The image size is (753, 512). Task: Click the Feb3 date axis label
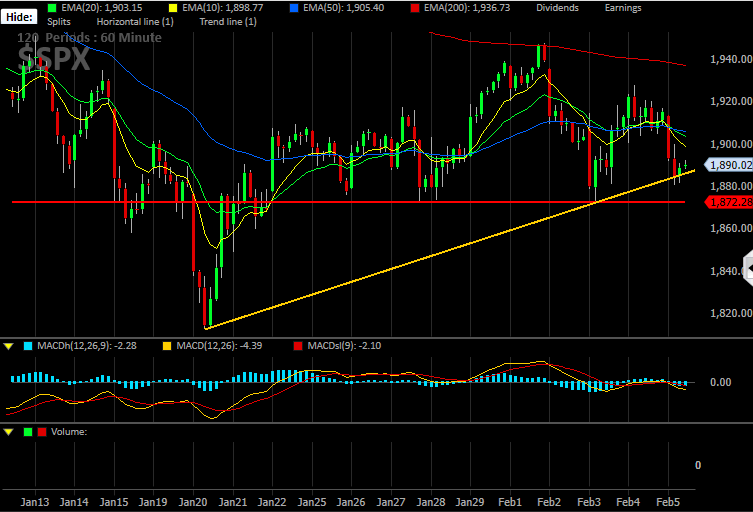tap(589, 502)
